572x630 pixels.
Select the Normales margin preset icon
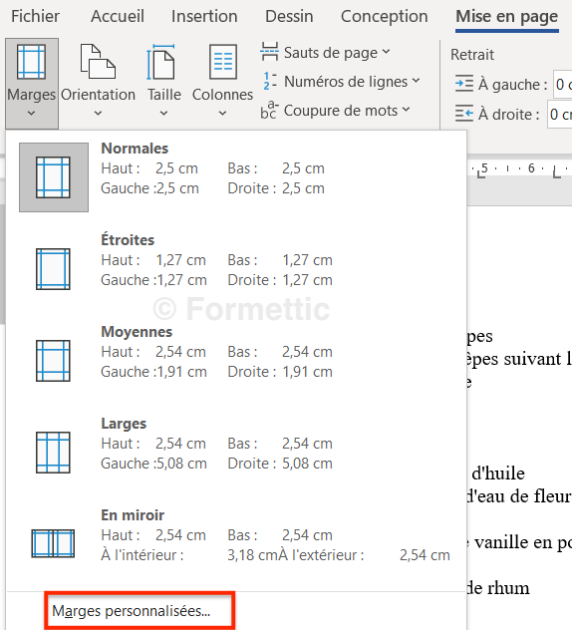(53, 177)
